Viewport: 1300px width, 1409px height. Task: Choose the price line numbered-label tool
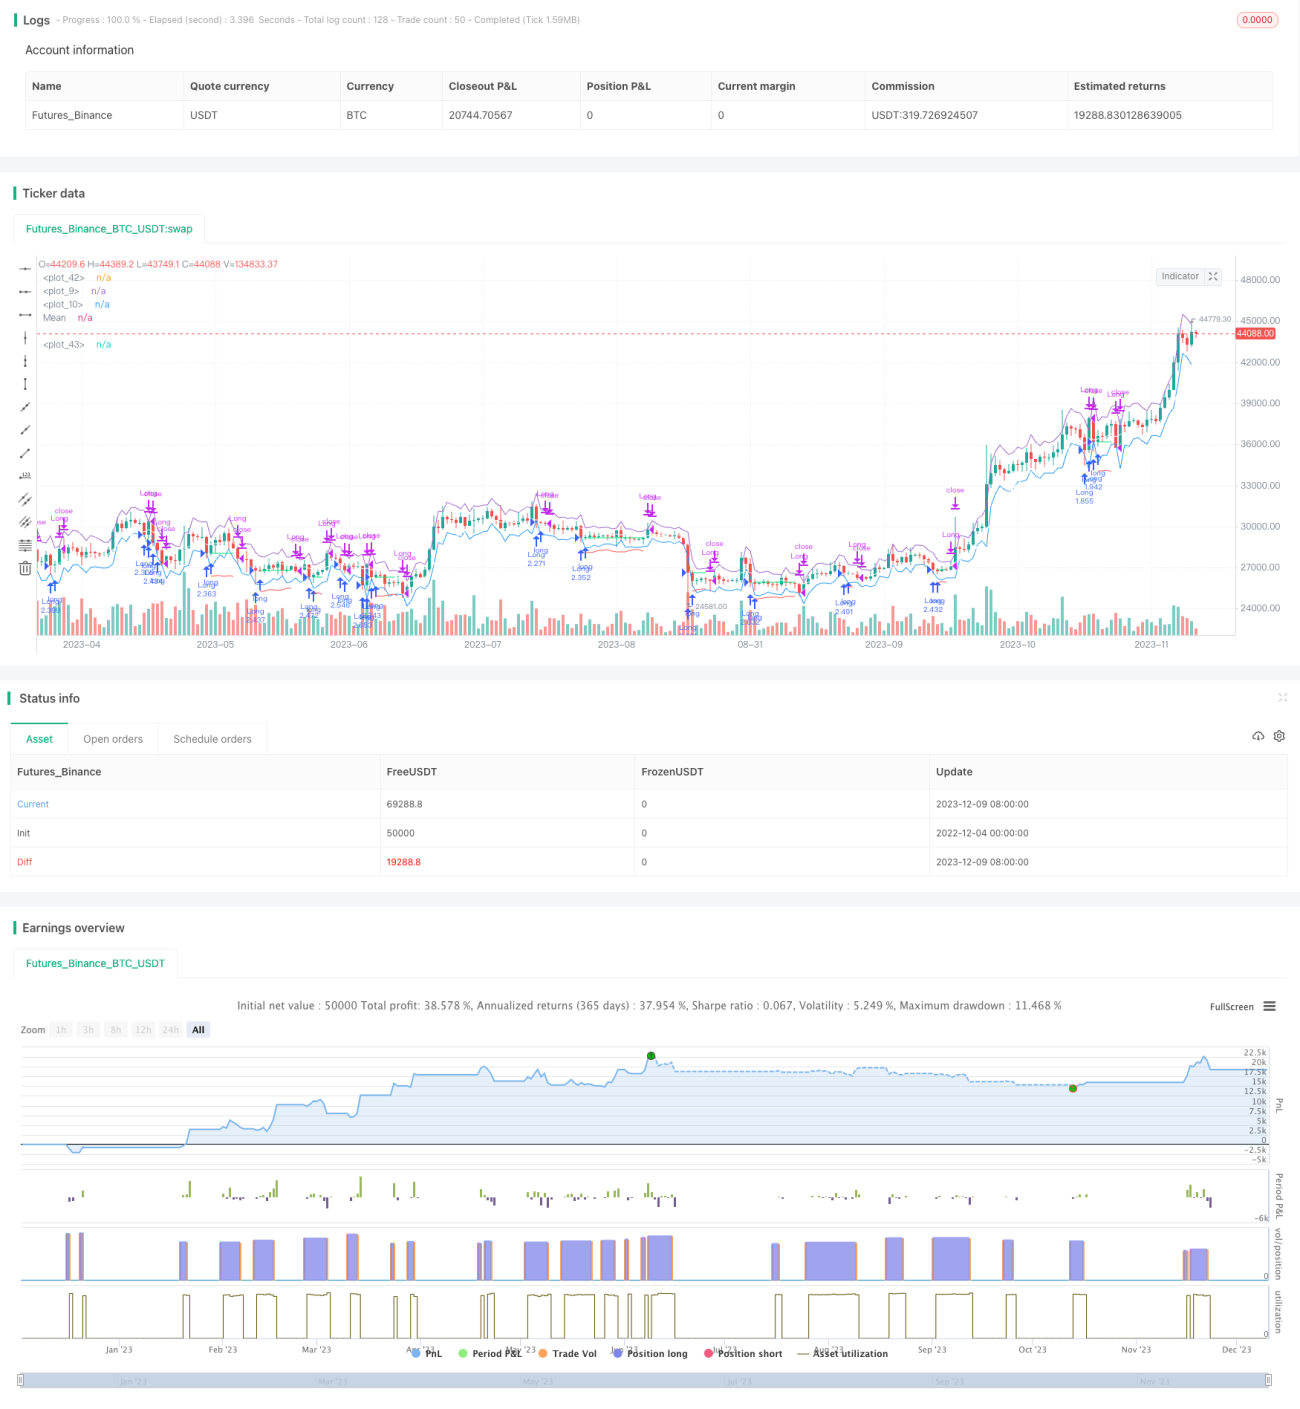tap(25, 476)
